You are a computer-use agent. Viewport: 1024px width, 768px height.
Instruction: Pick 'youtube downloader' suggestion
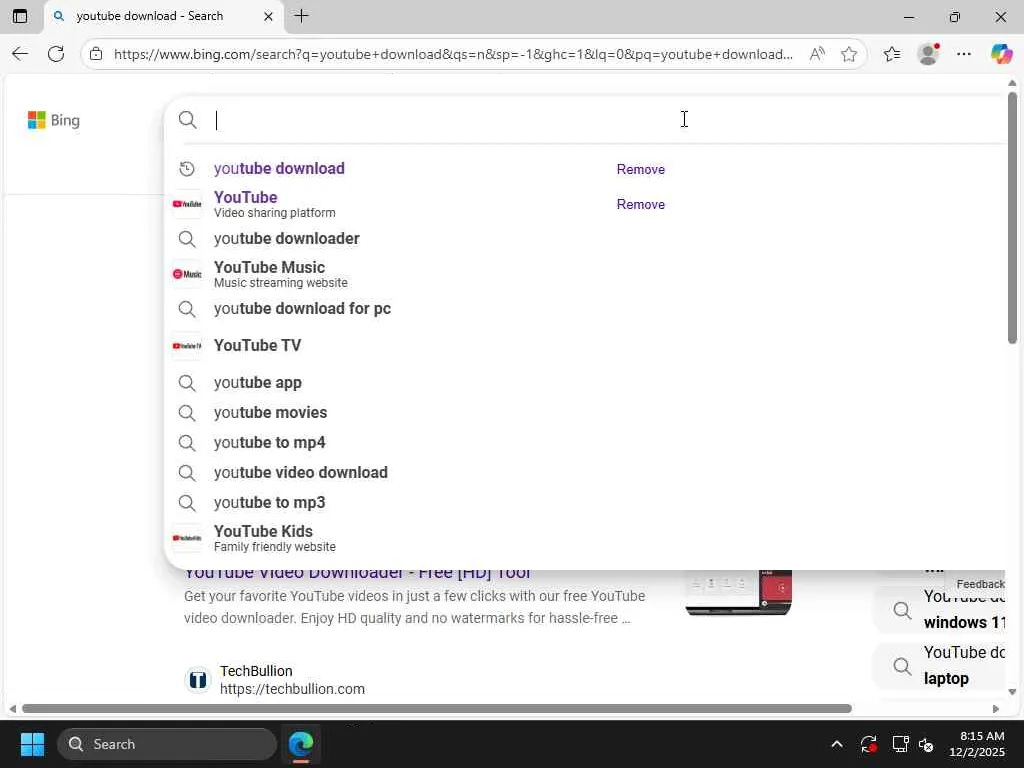point(287,238)
